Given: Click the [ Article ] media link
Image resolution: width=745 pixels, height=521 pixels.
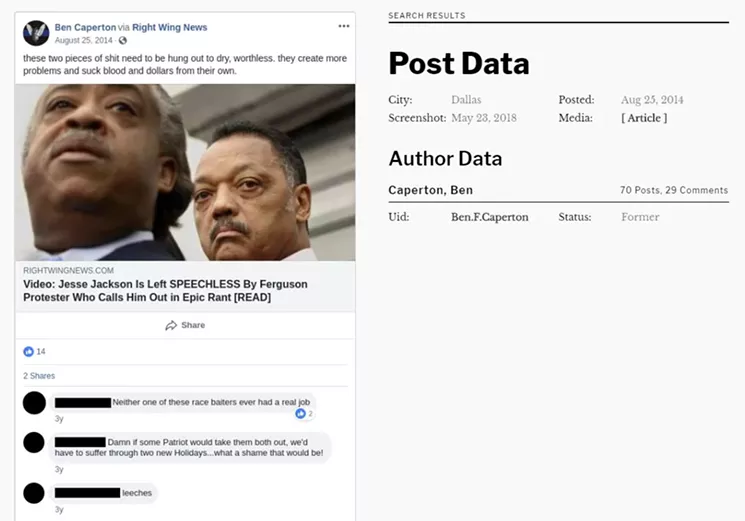Looking at the screenshot, I should (644, 118).
